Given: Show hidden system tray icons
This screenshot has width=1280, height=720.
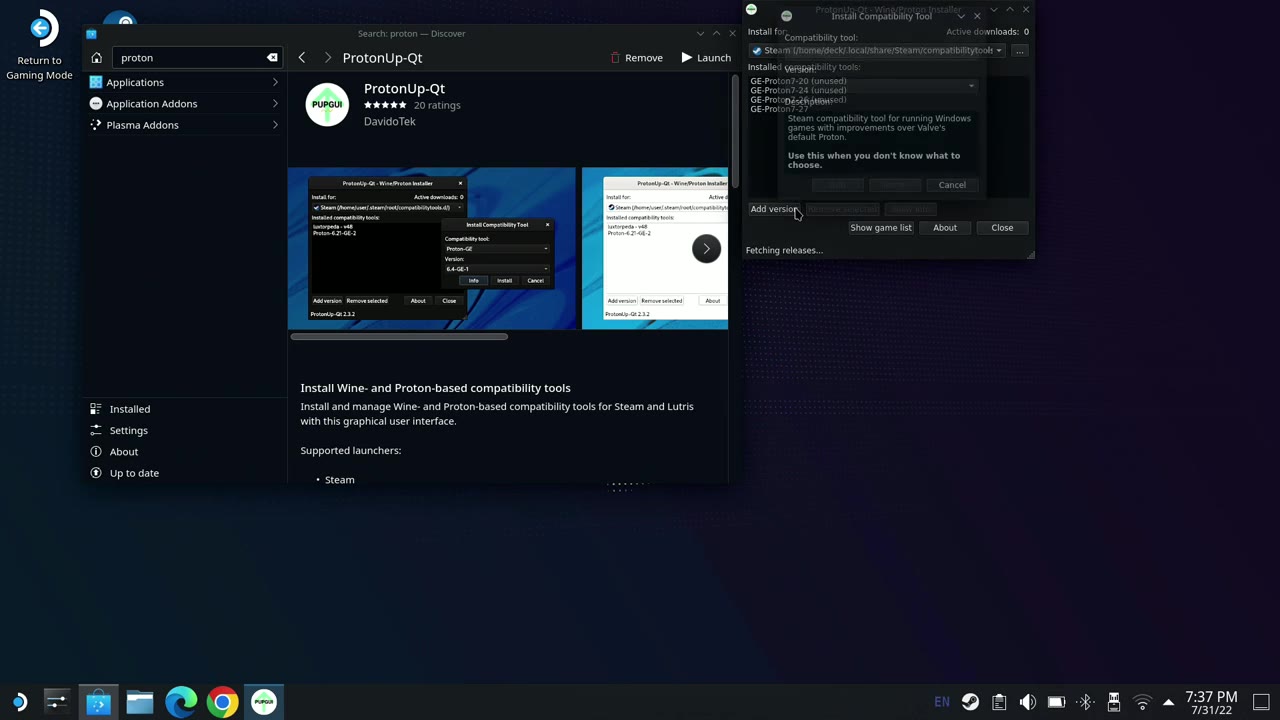Looking at the screenshot, I should click(x=1168, y=702).
